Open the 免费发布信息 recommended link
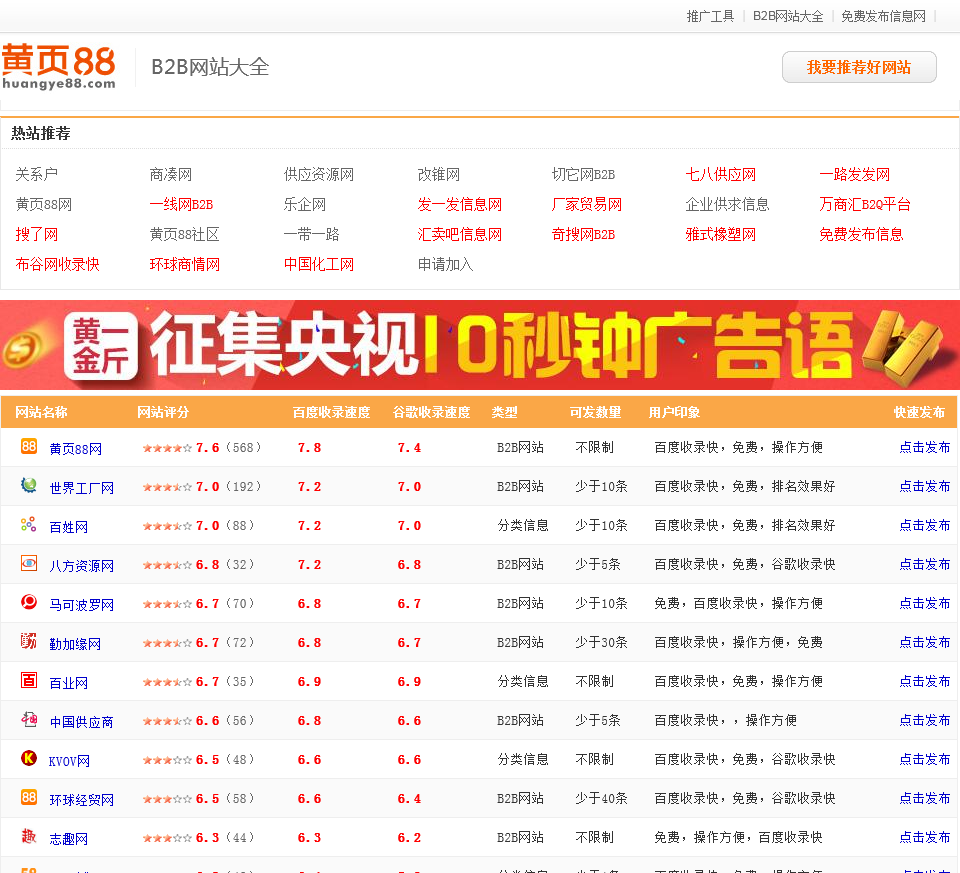 point(861,234)
